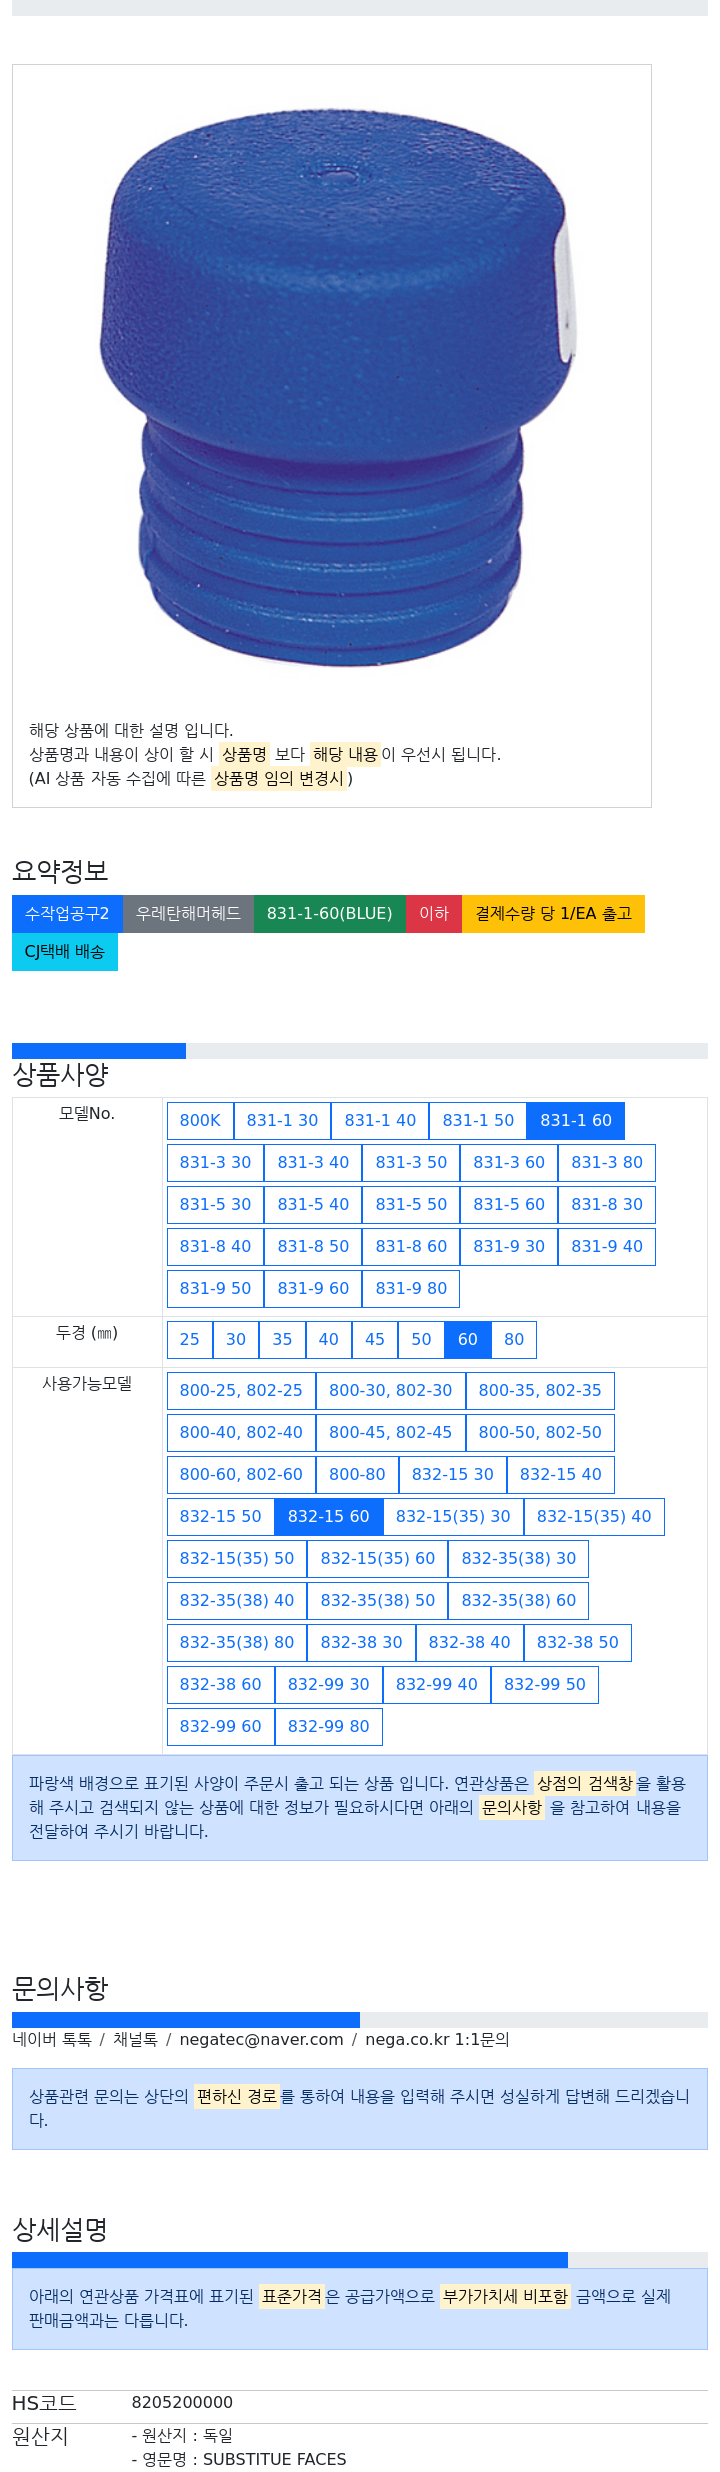This screenshot has height=2472, width=720.
Task: Click the red 이하 tag
Action: [433, 914]
